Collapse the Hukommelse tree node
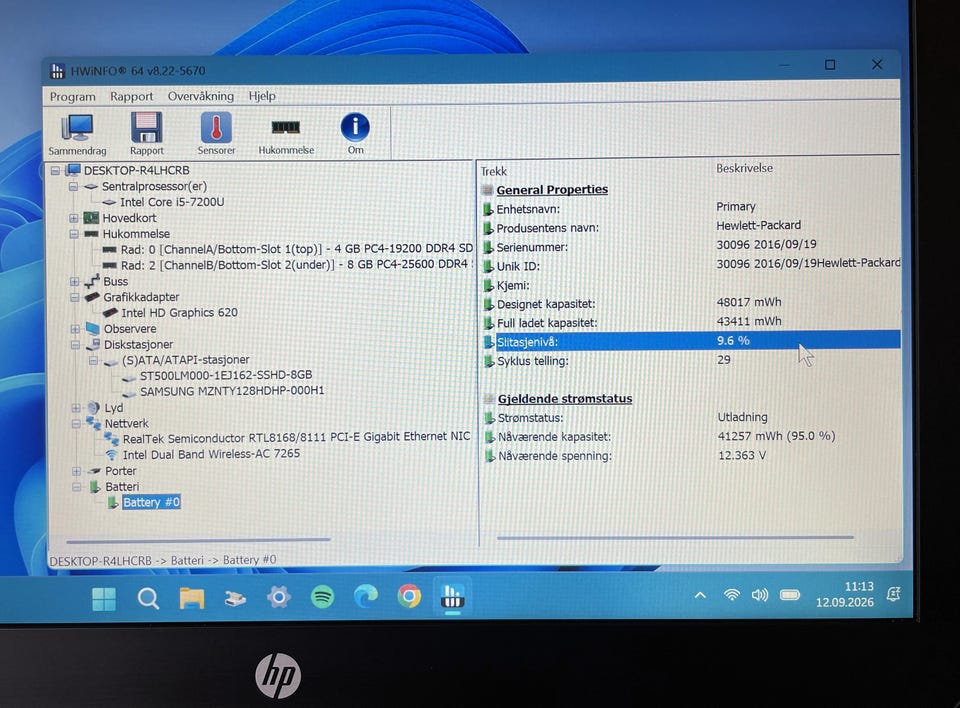The height and width of the screenshot is (708, 960). [73, 234]
